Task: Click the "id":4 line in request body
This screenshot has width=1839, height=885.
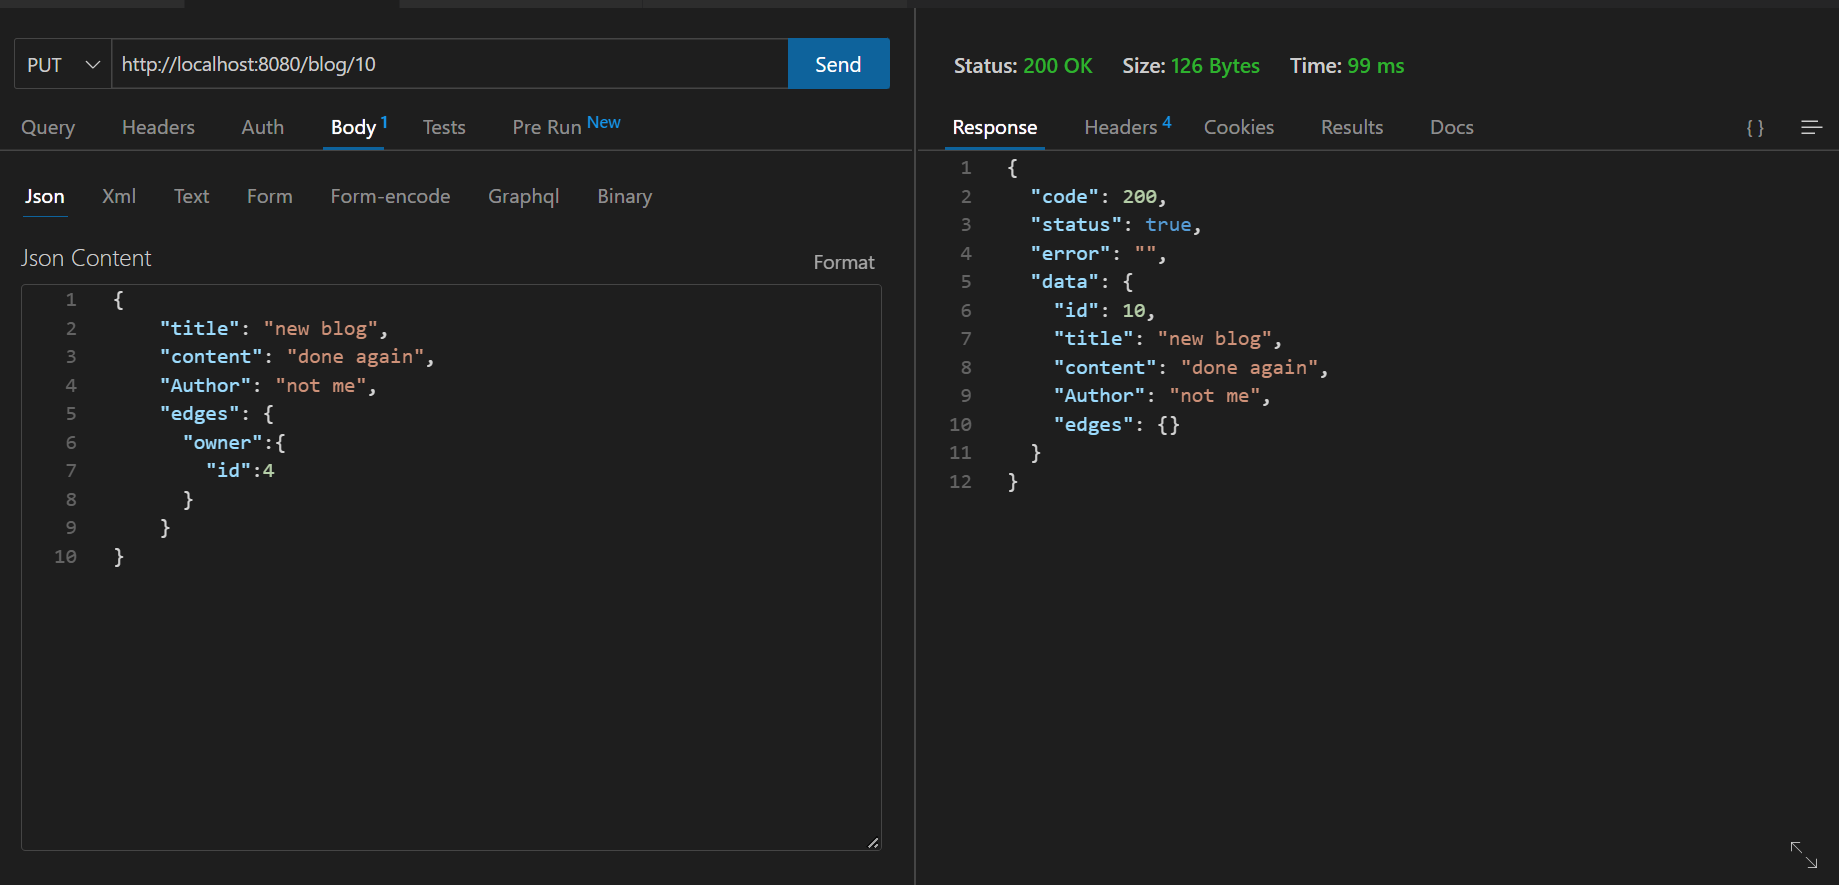Action: [240, 470]
